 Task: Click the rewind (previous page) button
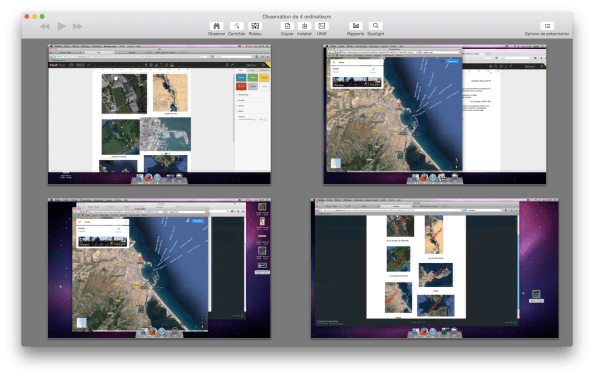point(45,27)
